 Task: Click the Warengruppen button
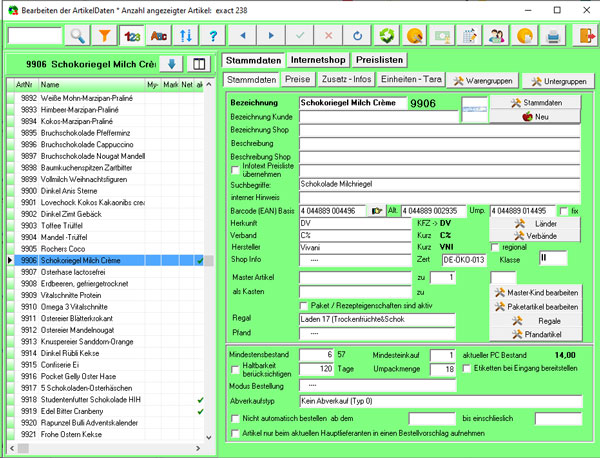click(x=483, y=81)
